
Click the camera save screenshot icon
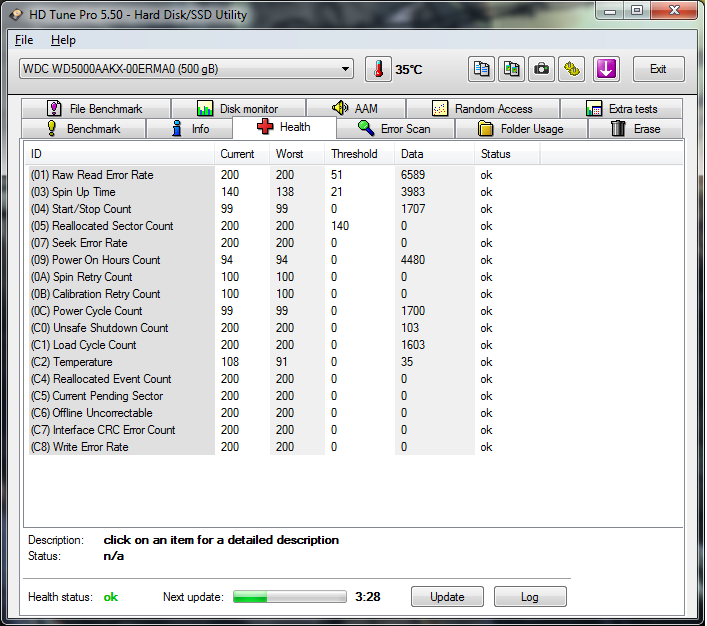542,69
